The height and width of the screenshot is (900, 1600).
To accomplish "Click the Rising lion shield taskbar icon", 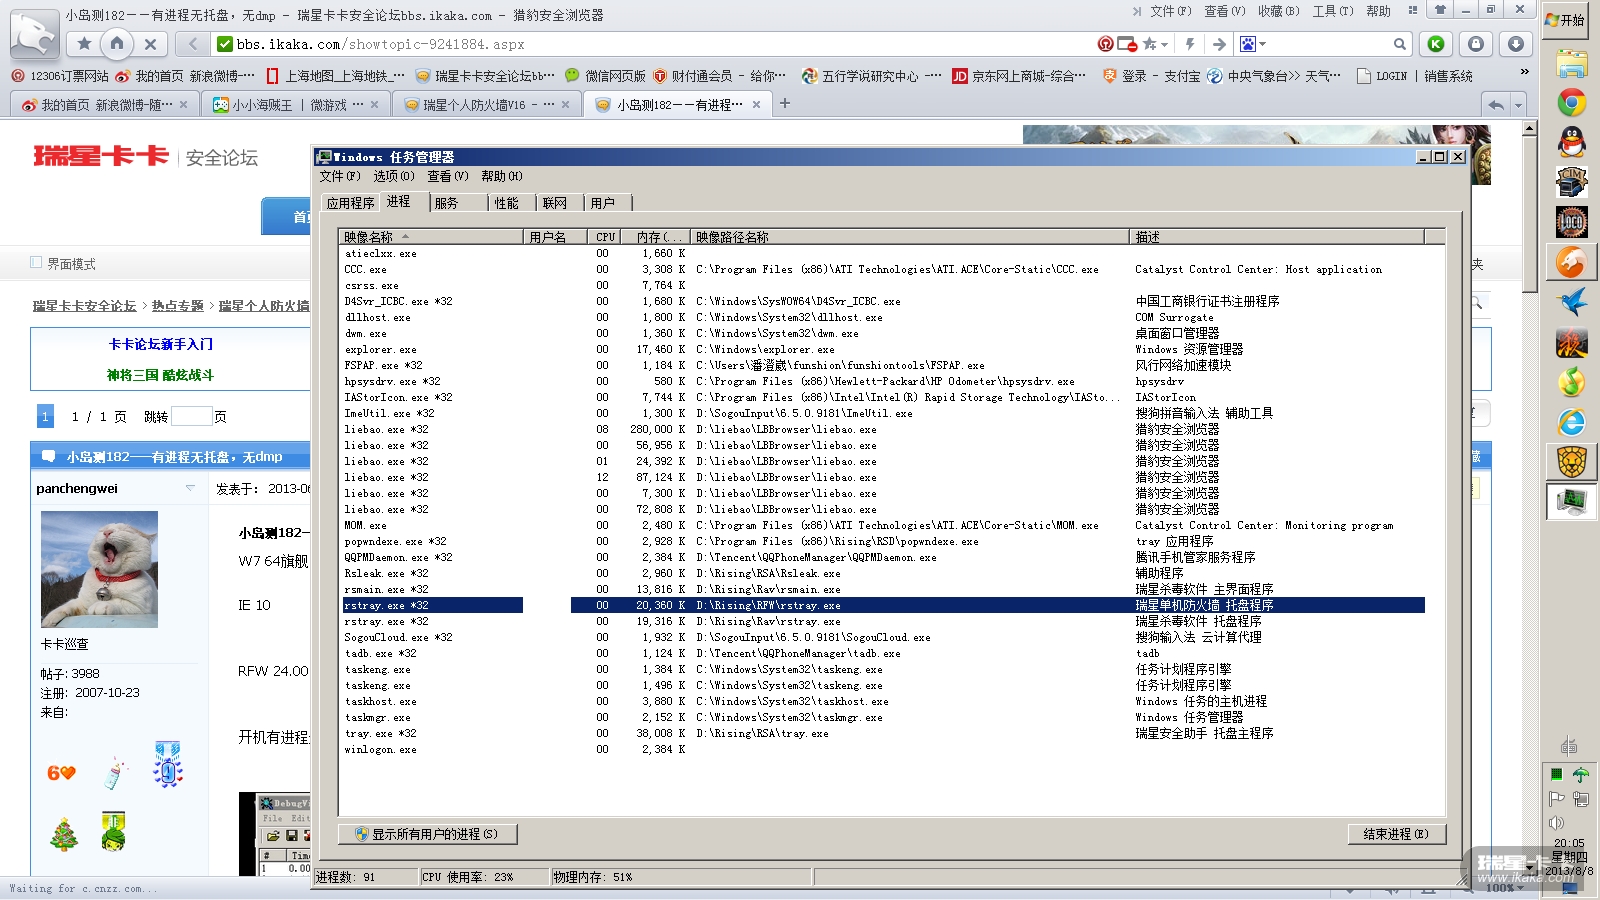I will click(x=1572, y=462).
